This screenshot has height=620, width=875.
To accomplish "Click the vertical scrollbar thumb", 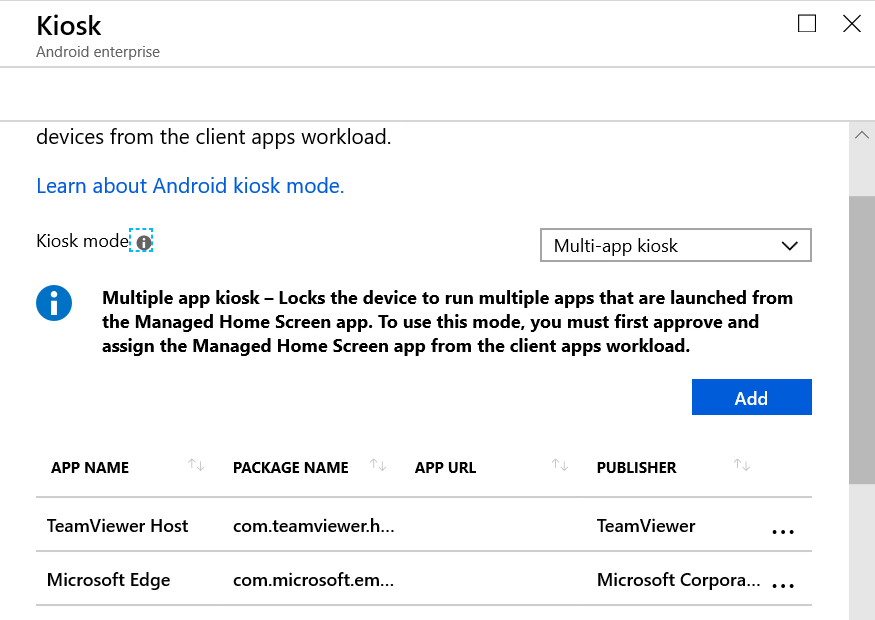I will pos(862,340).
